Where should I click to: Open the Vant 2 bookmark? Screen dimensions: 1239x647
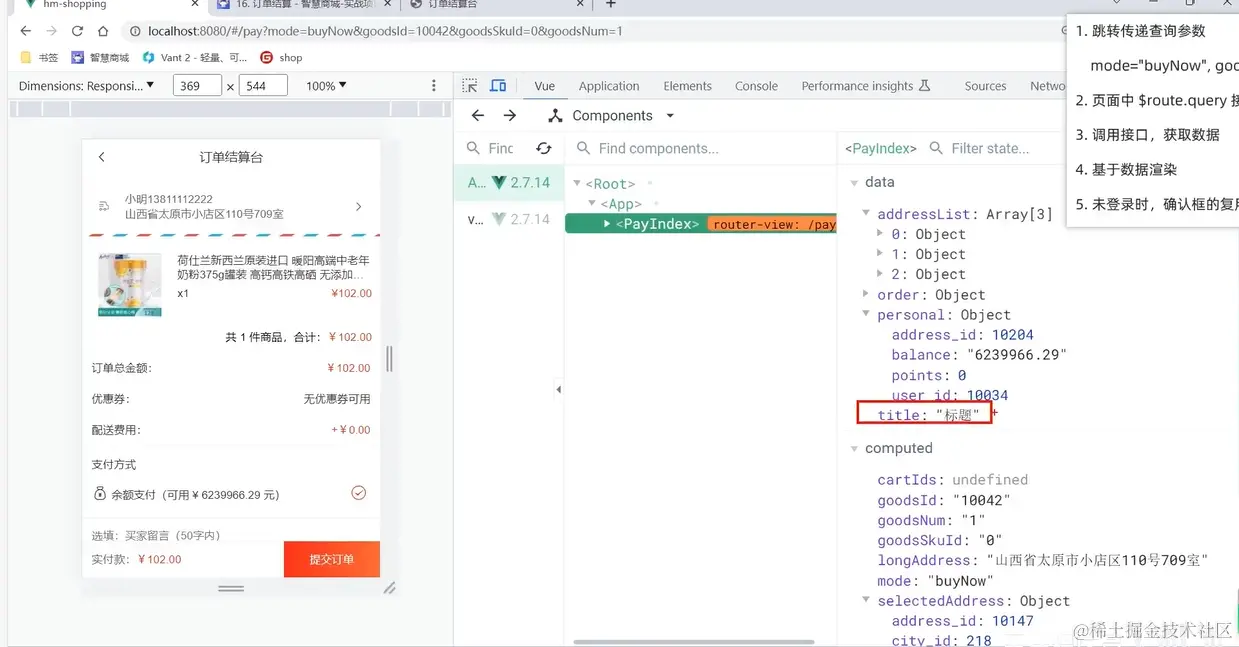(195, 57)
